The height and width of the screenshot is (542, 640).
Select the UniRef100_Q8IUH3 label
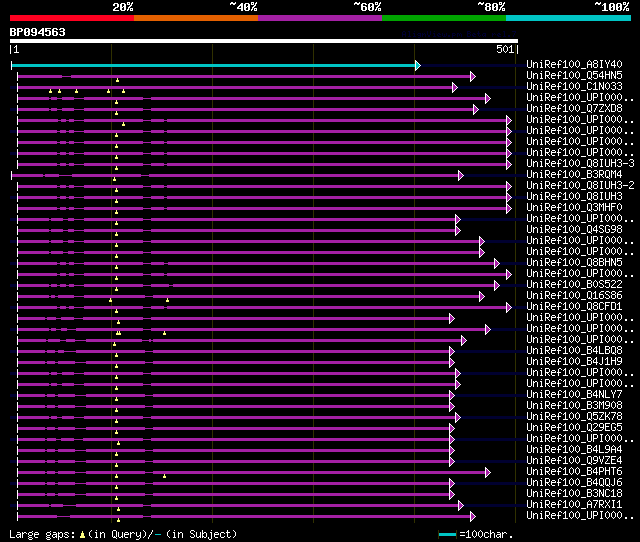tap(574, 196)
